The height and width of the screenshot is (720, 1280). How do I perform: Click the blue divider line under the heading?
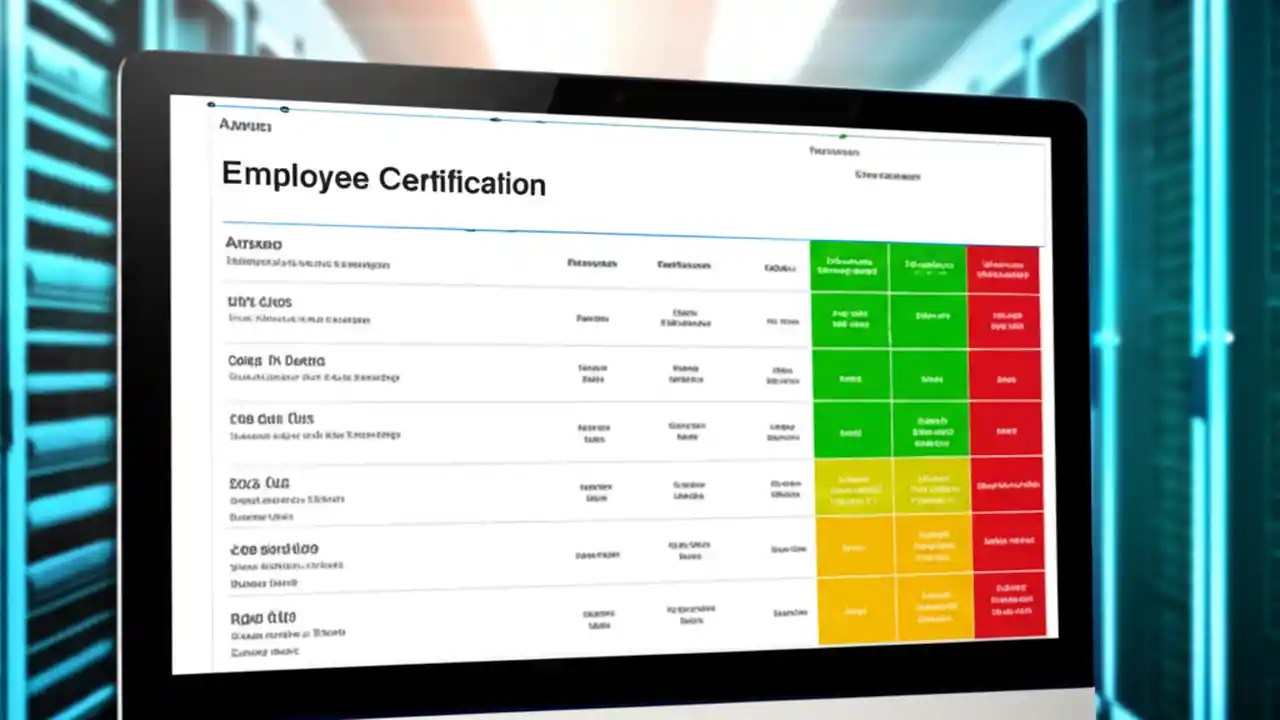pos(630,228)
